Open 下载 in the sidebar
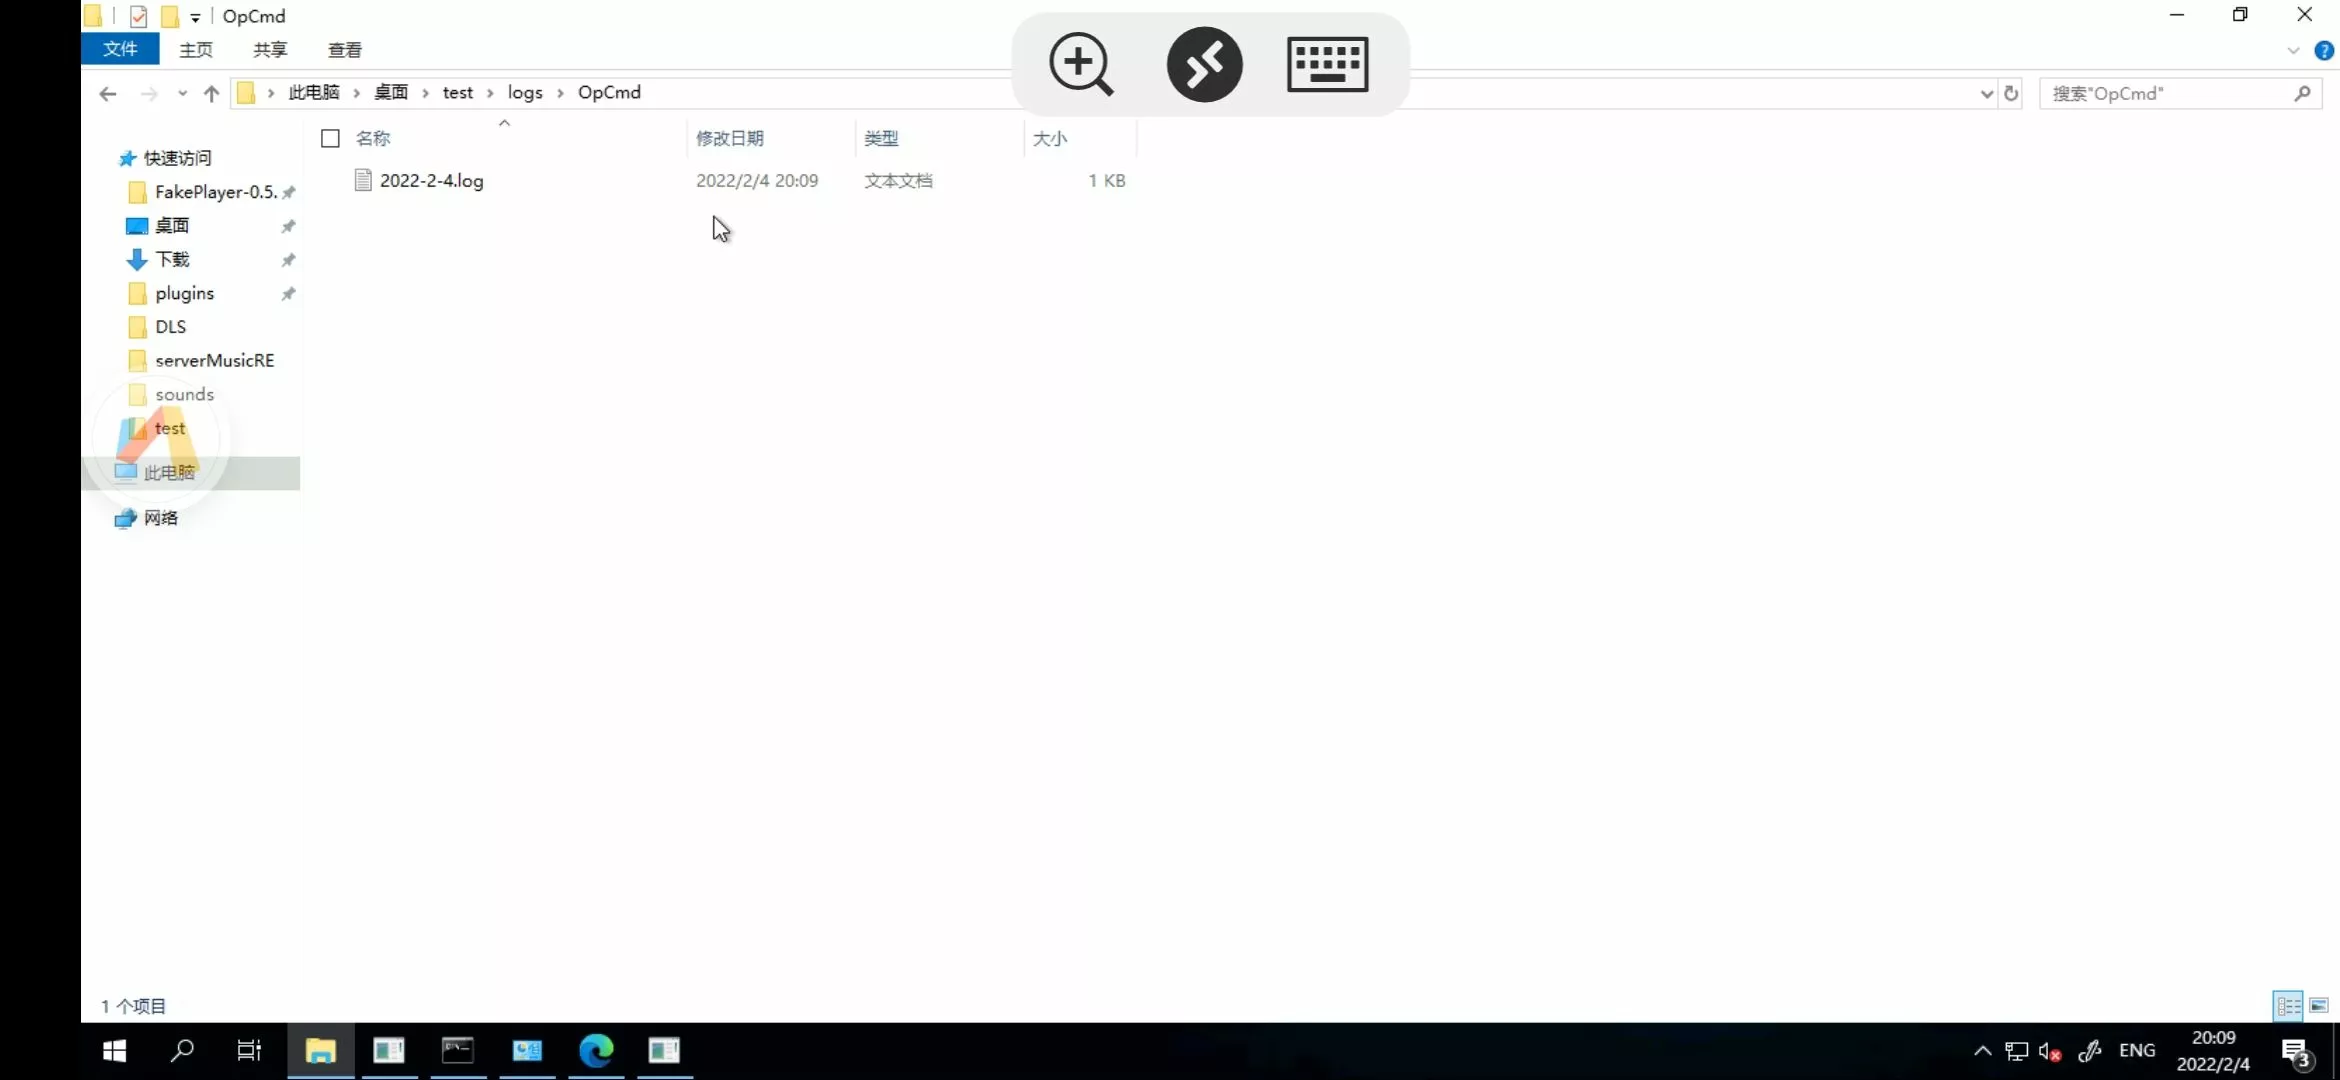 point(172,260)
